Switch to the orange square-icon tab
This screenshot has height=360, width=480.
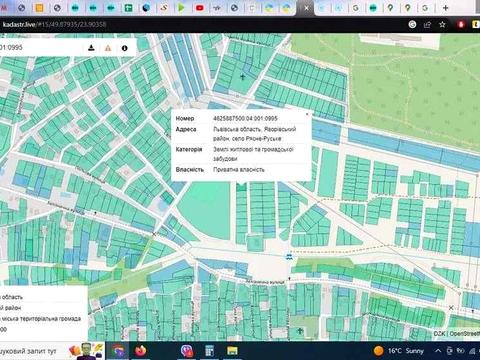39,8
